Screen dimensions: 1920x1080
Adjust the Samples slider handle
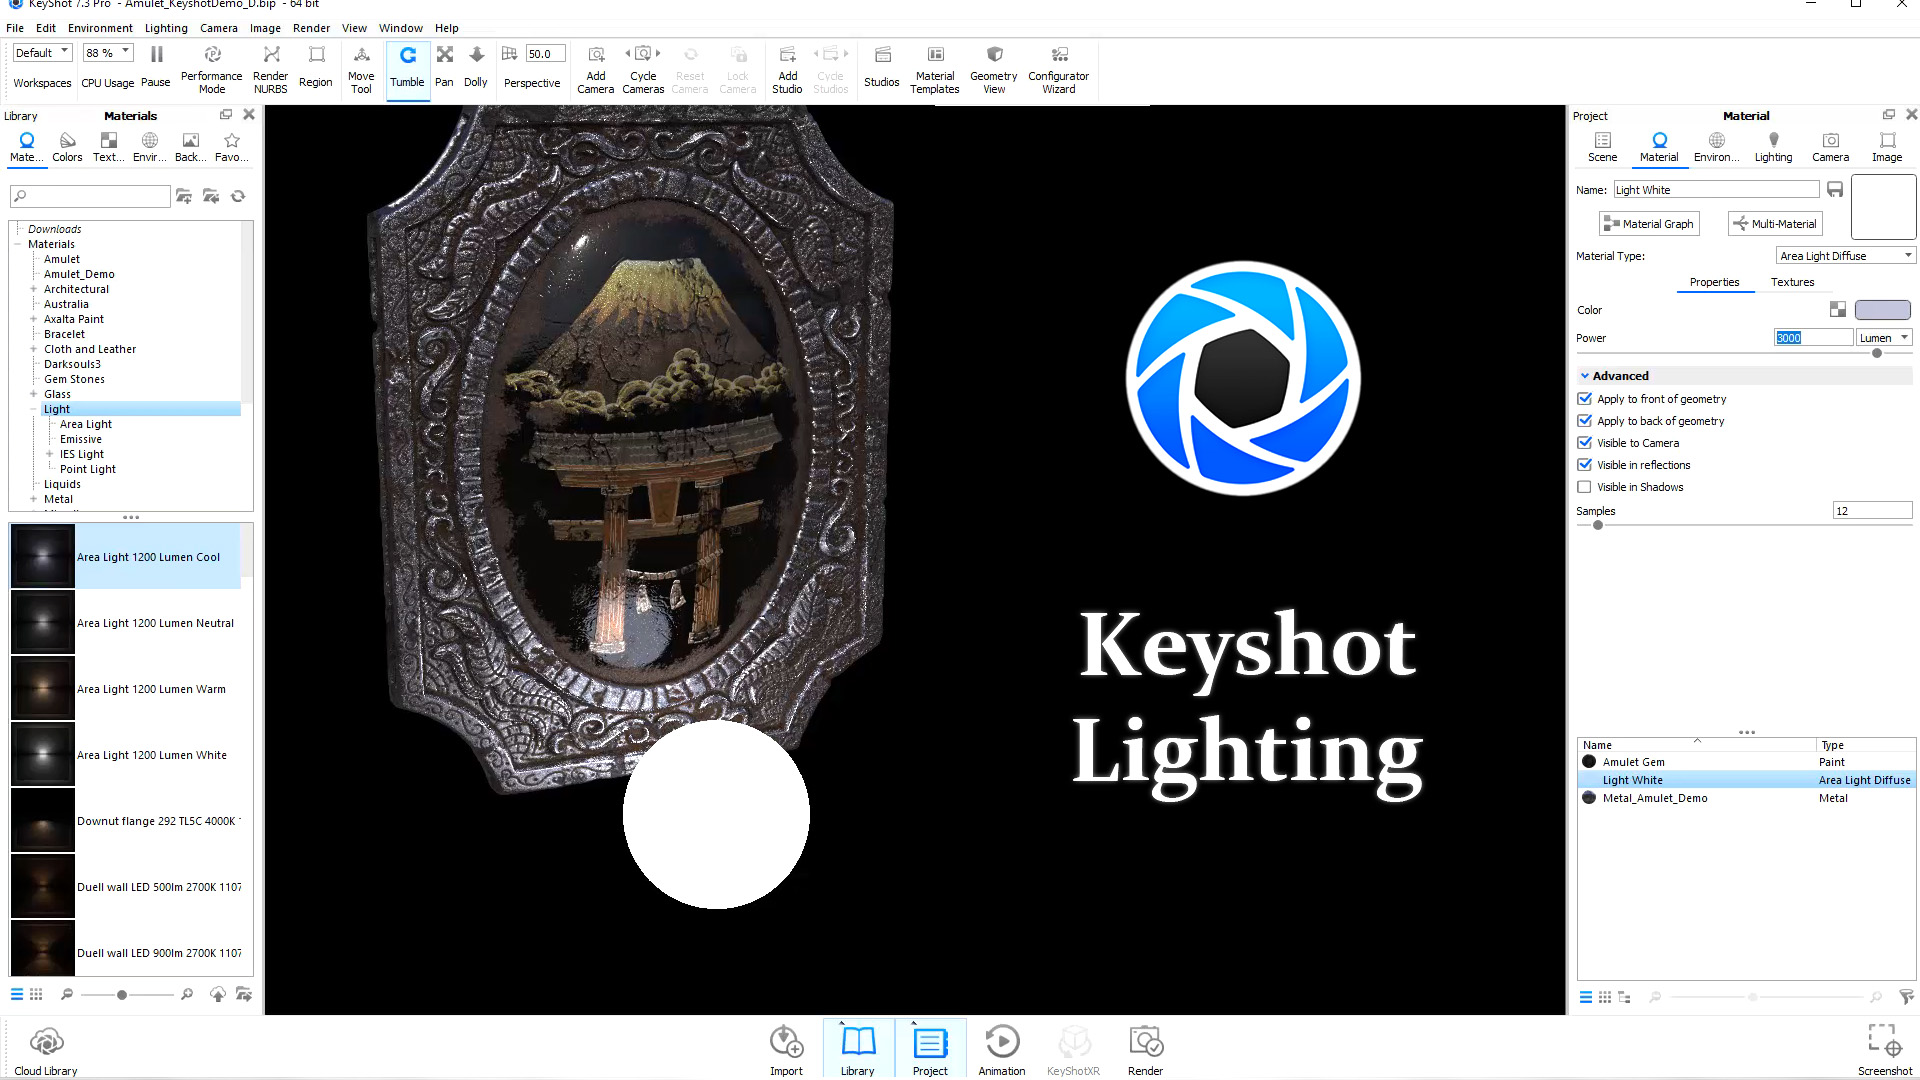[1598, 525]
